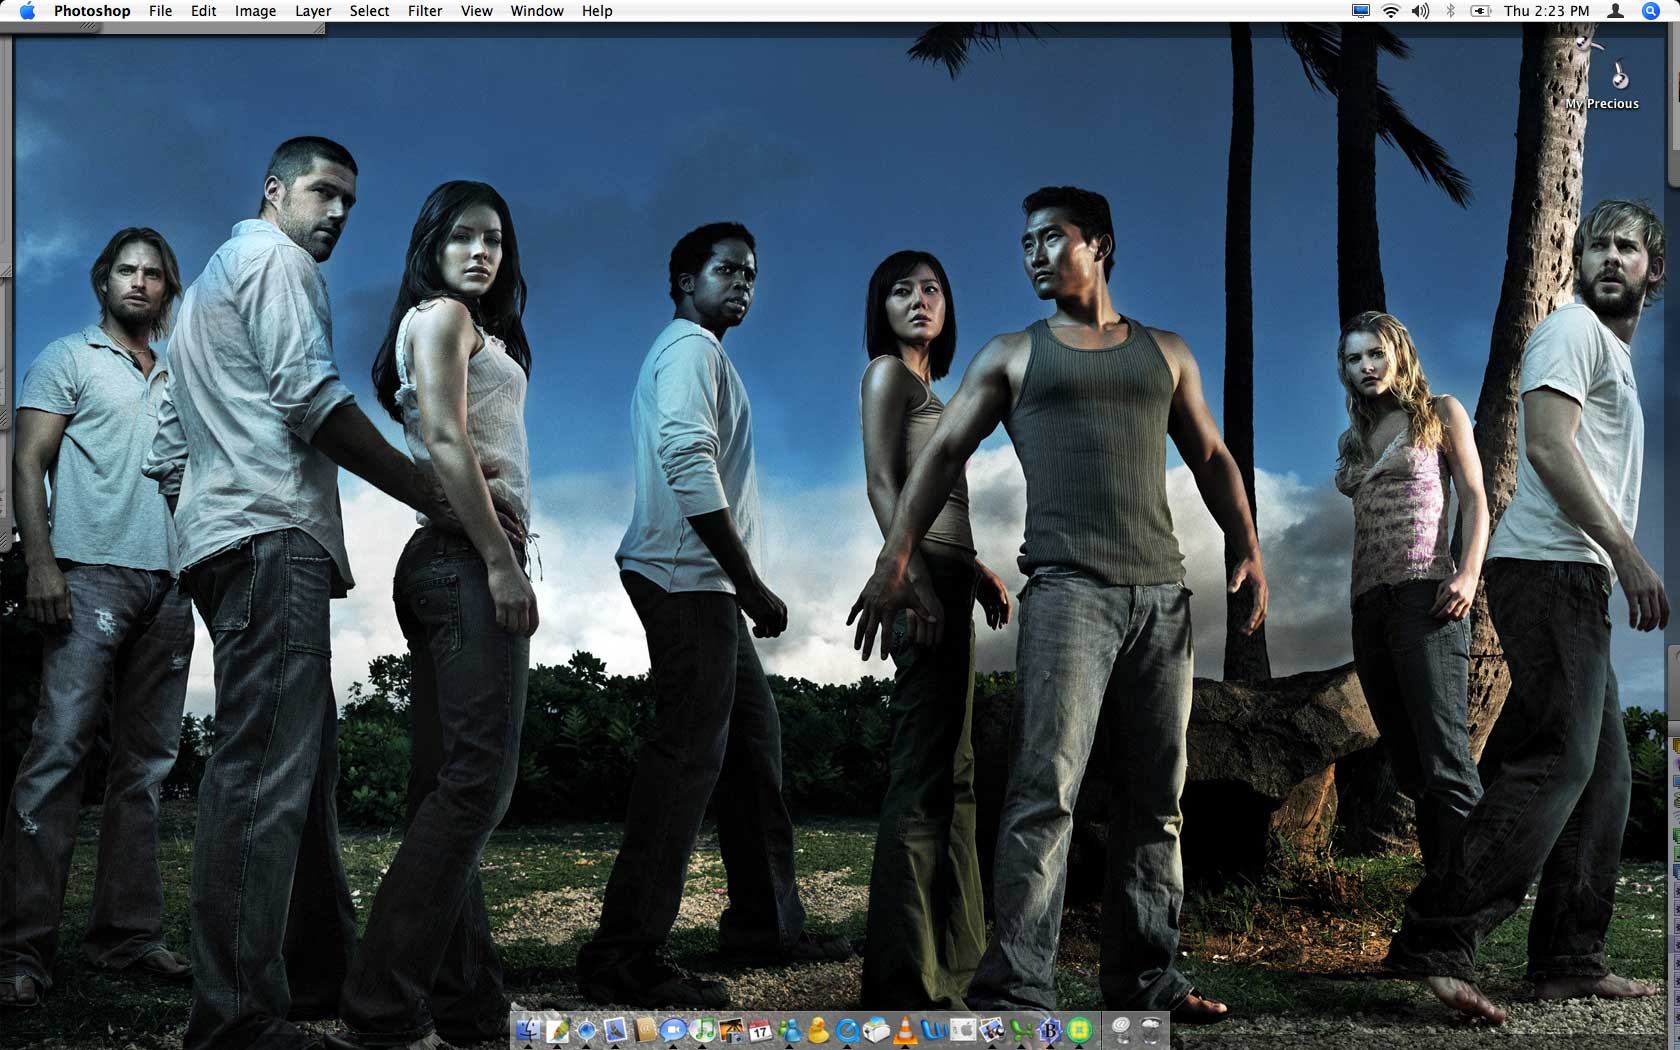Open iCal from the Dock
This screenshot has width=1680, height=1050.
pyautogui.click(x=760, y=1030)
